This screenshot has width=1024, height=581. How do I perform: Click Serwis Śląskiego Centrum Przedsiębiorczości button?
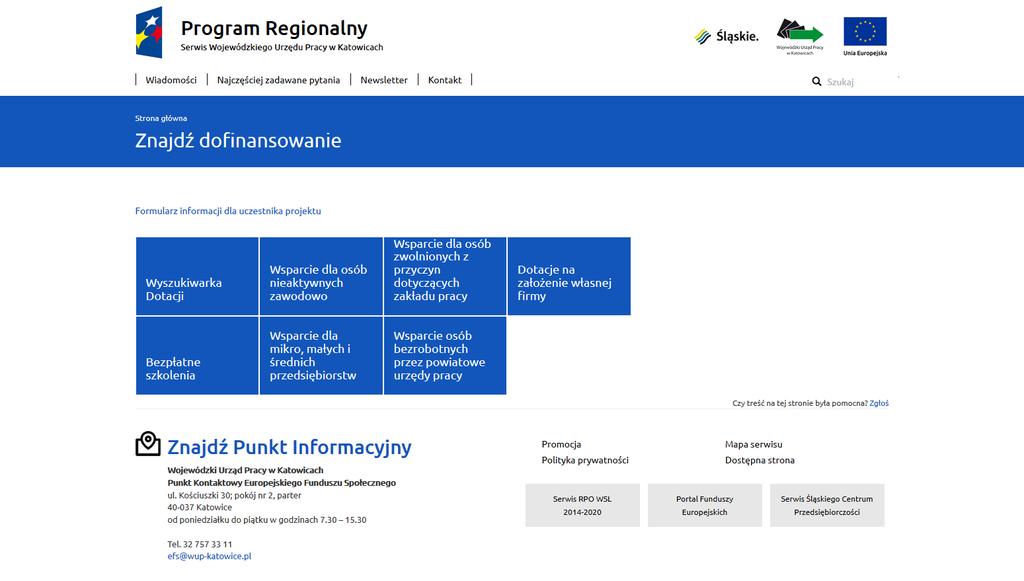(827, 505)
